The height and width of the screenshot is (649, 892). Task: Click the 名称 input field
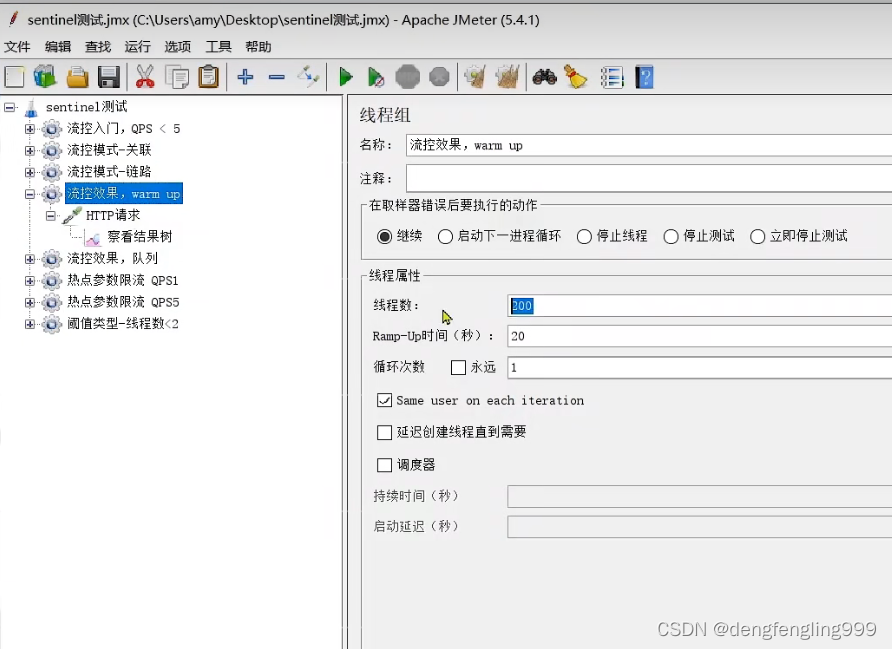(649, 146)
